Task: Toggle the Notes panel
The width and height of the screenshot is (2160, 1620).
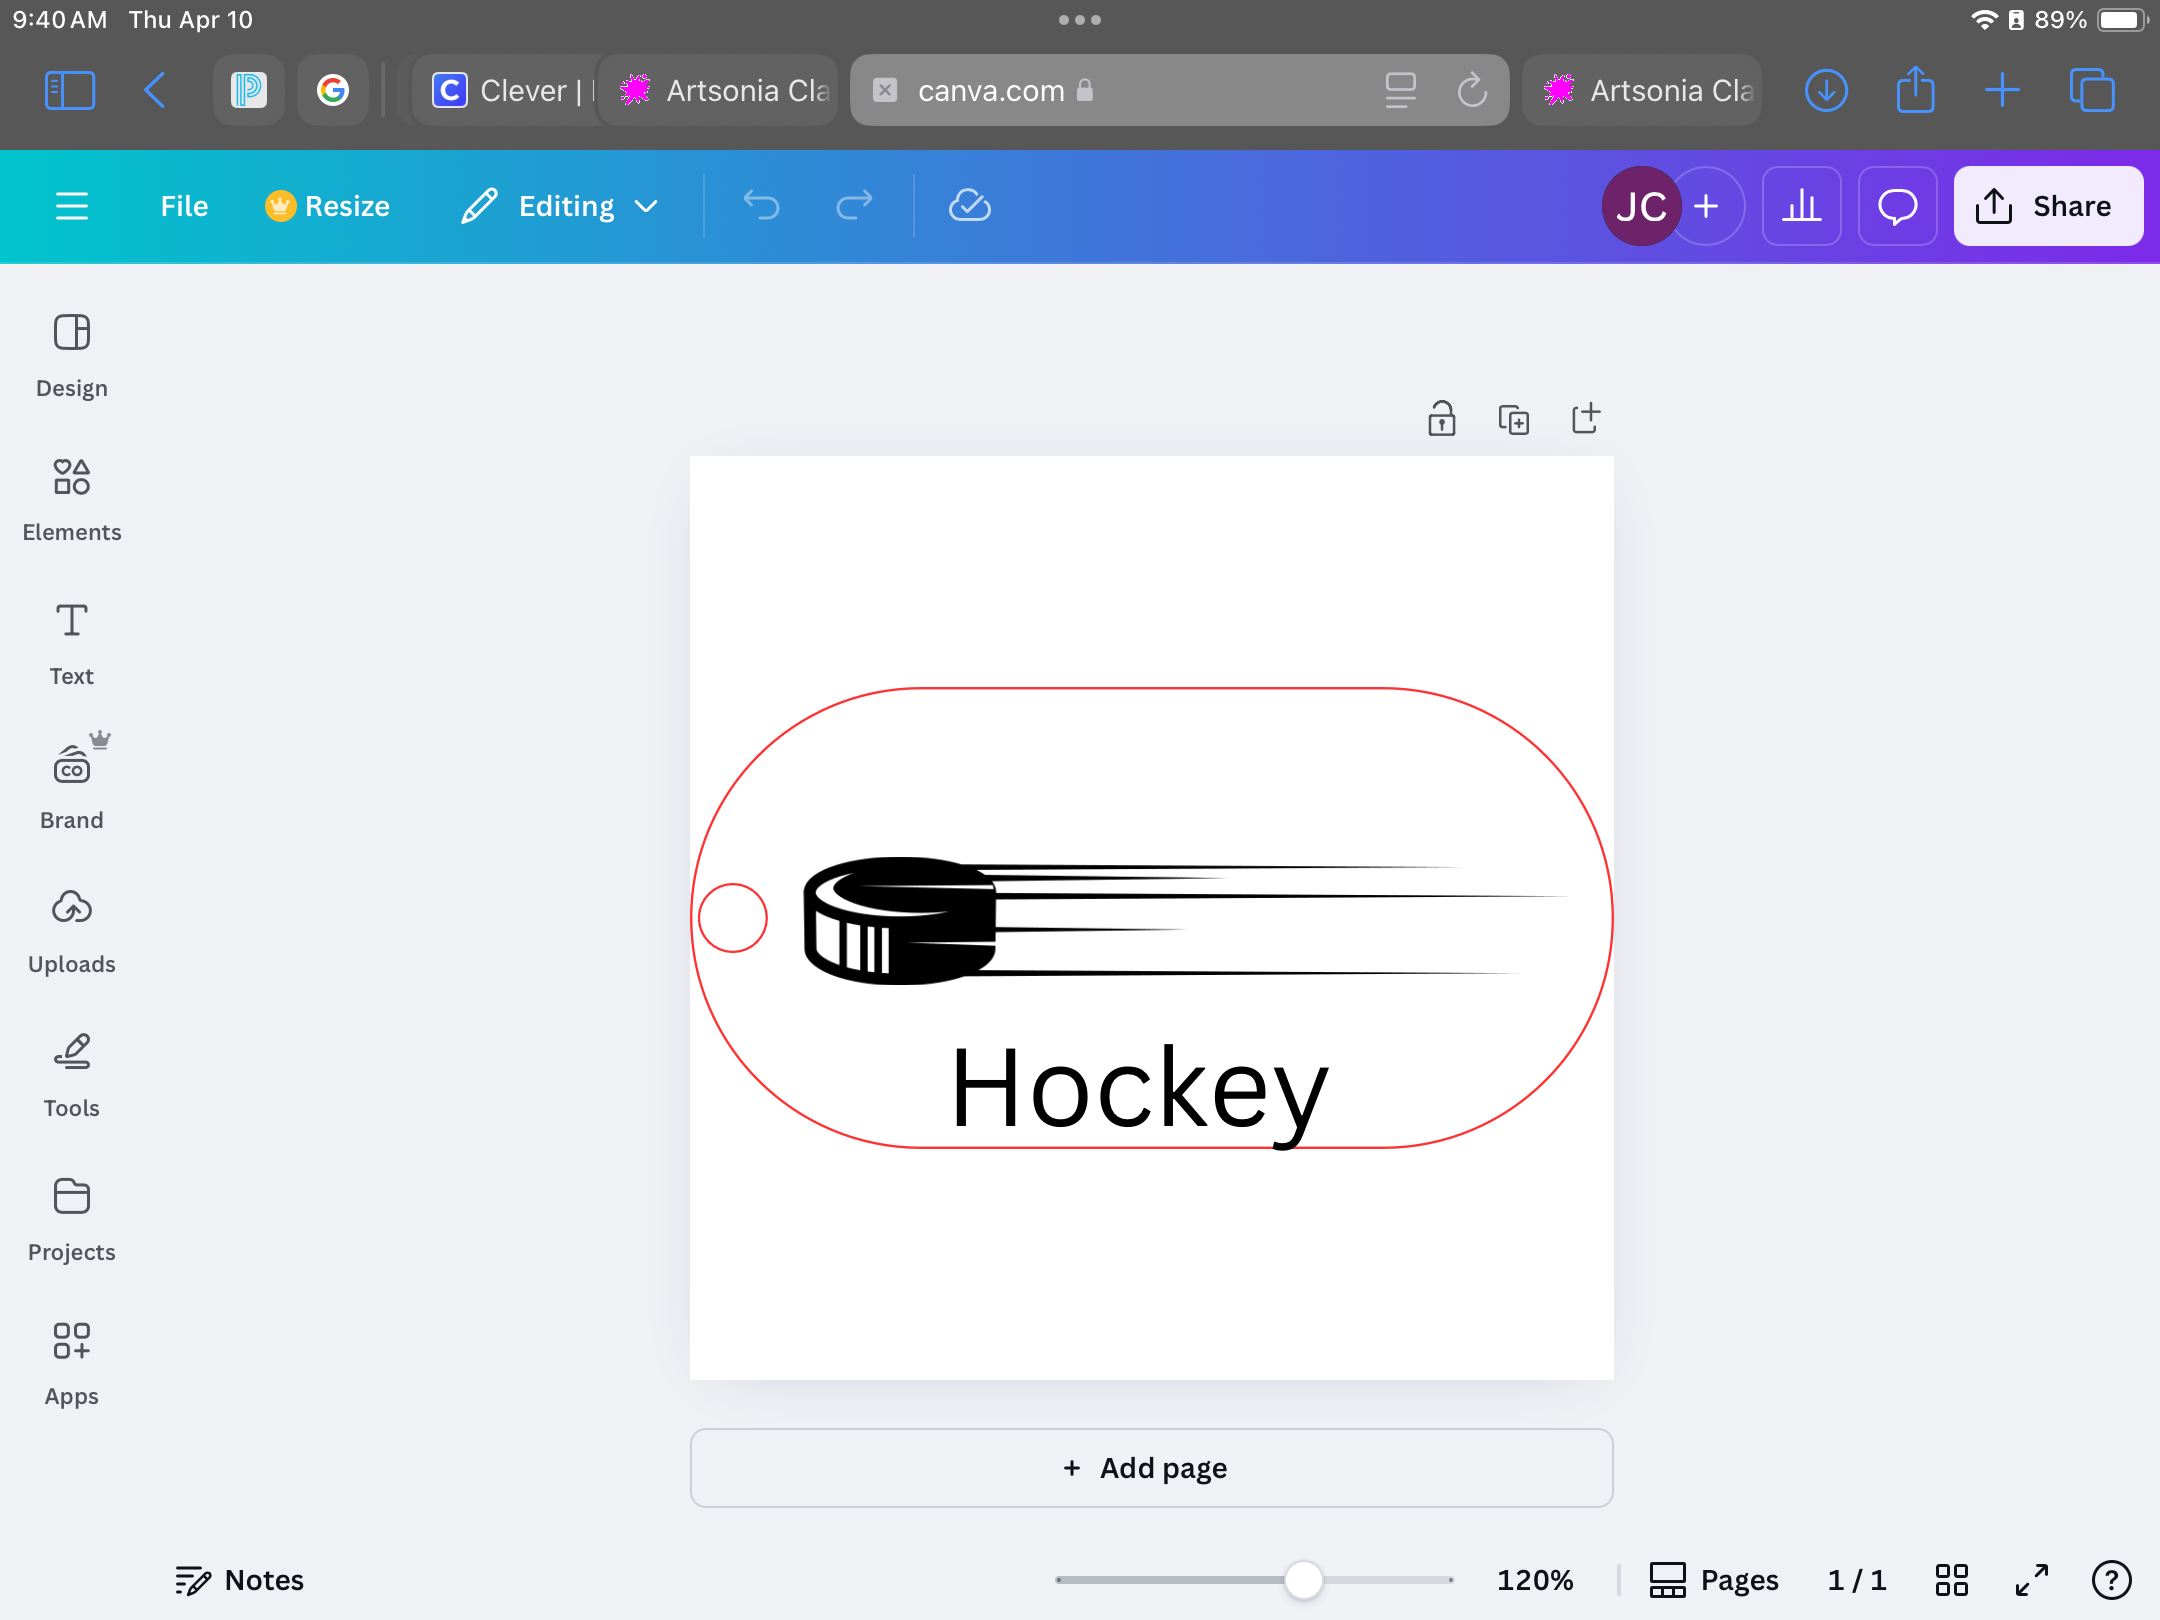Action: [239, 1580]
